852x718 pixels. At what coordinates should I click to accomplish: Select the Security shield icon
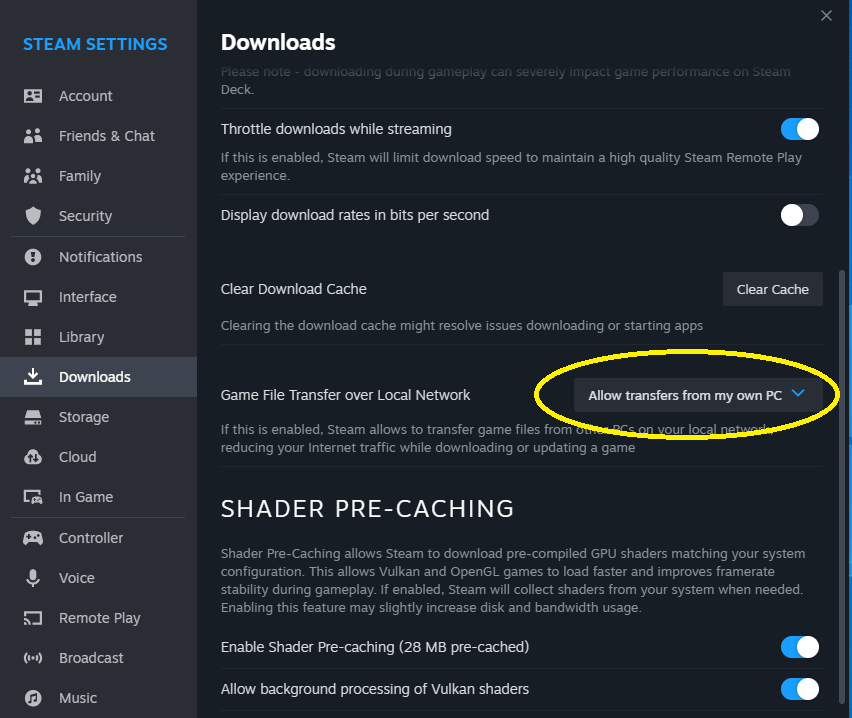click(33, 216)
